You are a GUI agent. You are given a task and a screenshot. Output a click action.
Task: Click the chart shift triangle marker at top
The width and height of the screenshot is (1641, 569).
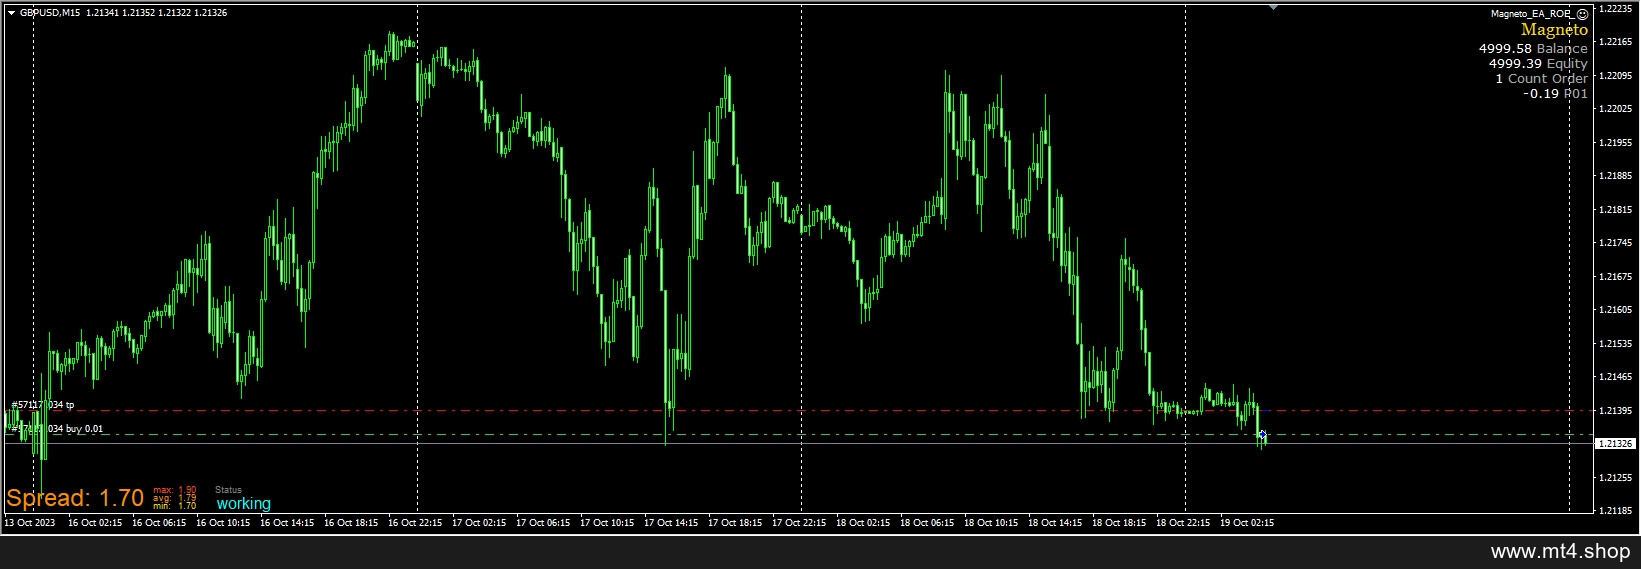(x=1273, y=7)
